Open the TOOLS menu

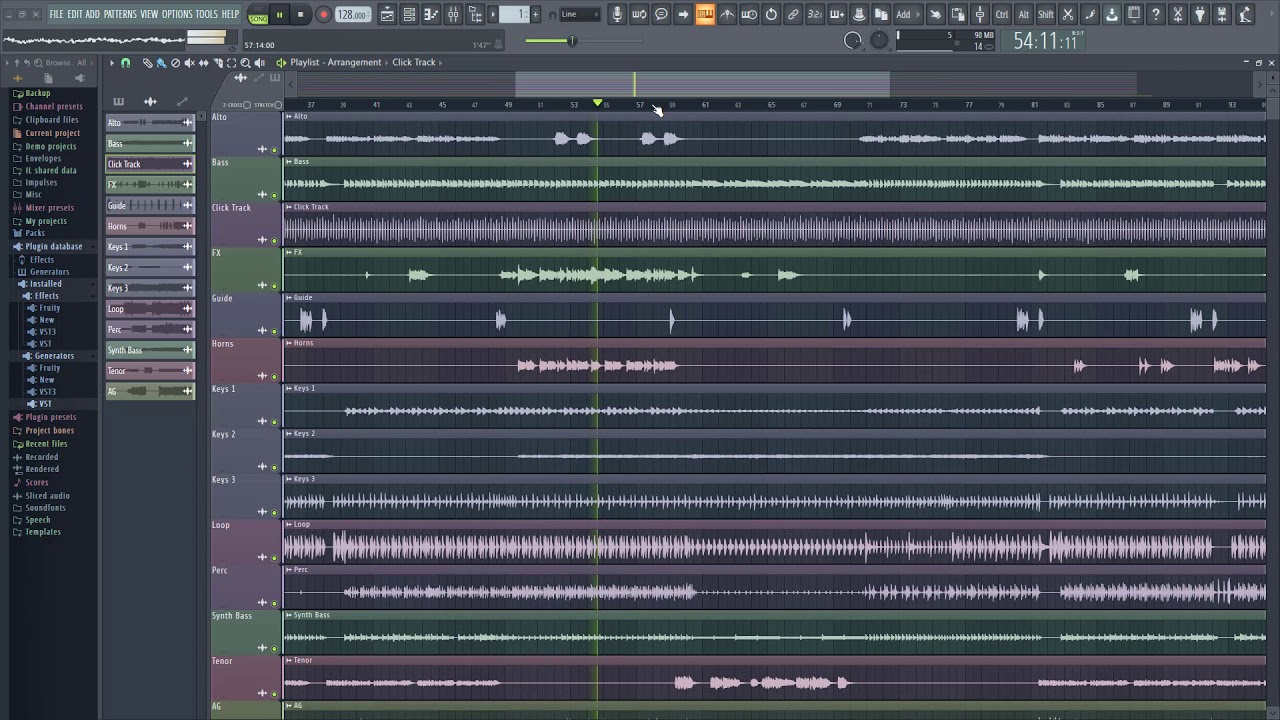[x=206, y=14]
